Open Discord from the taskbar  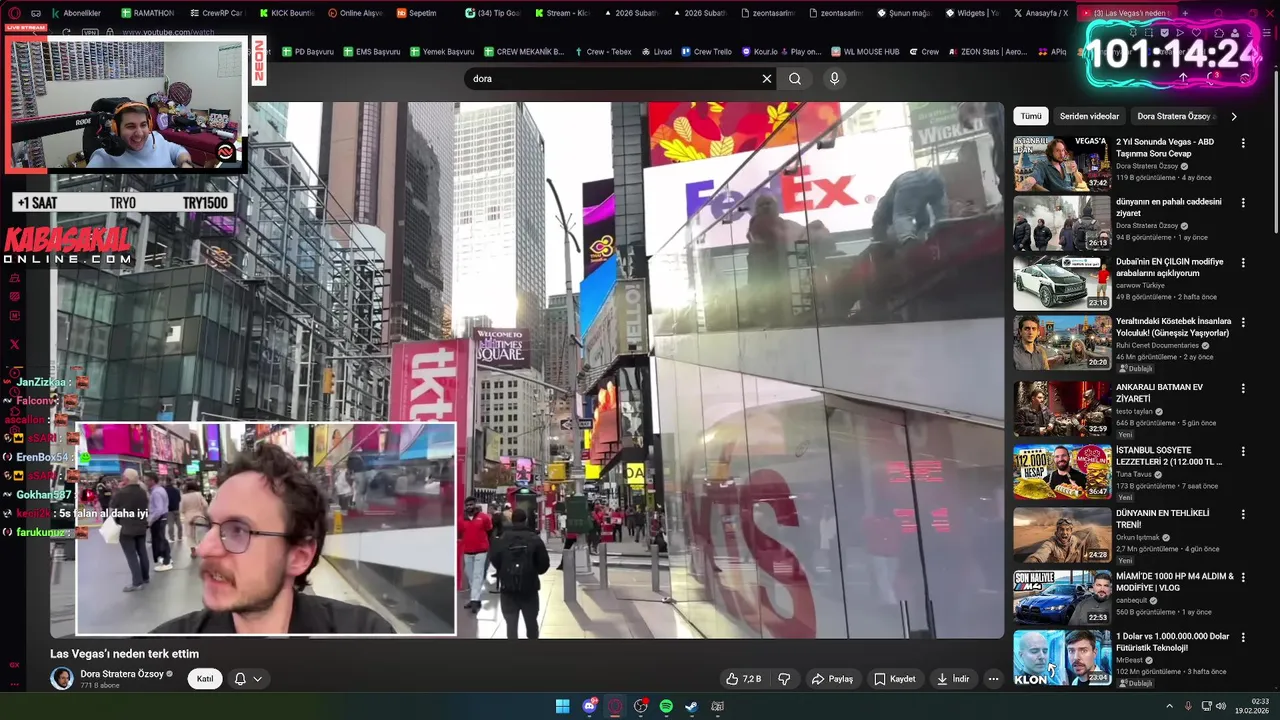589,707
